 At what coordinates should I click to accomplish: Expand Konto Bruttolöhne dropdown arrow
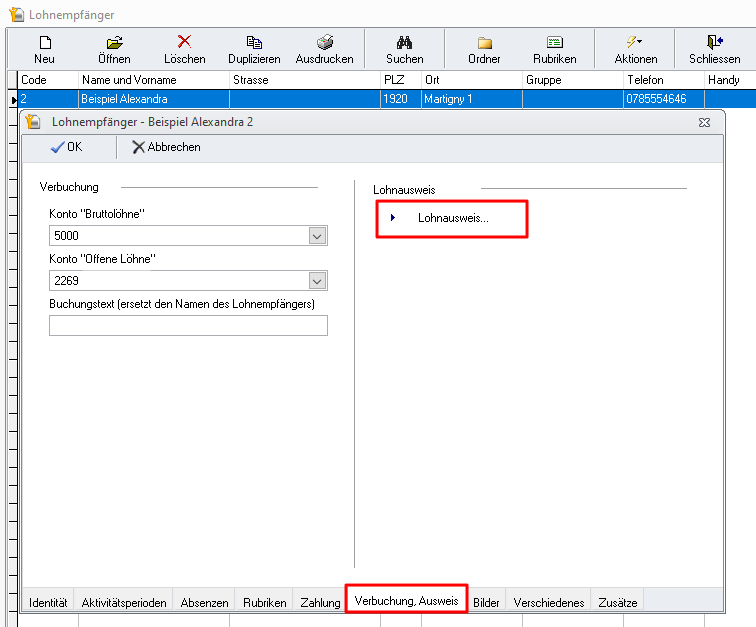[317, 236]
